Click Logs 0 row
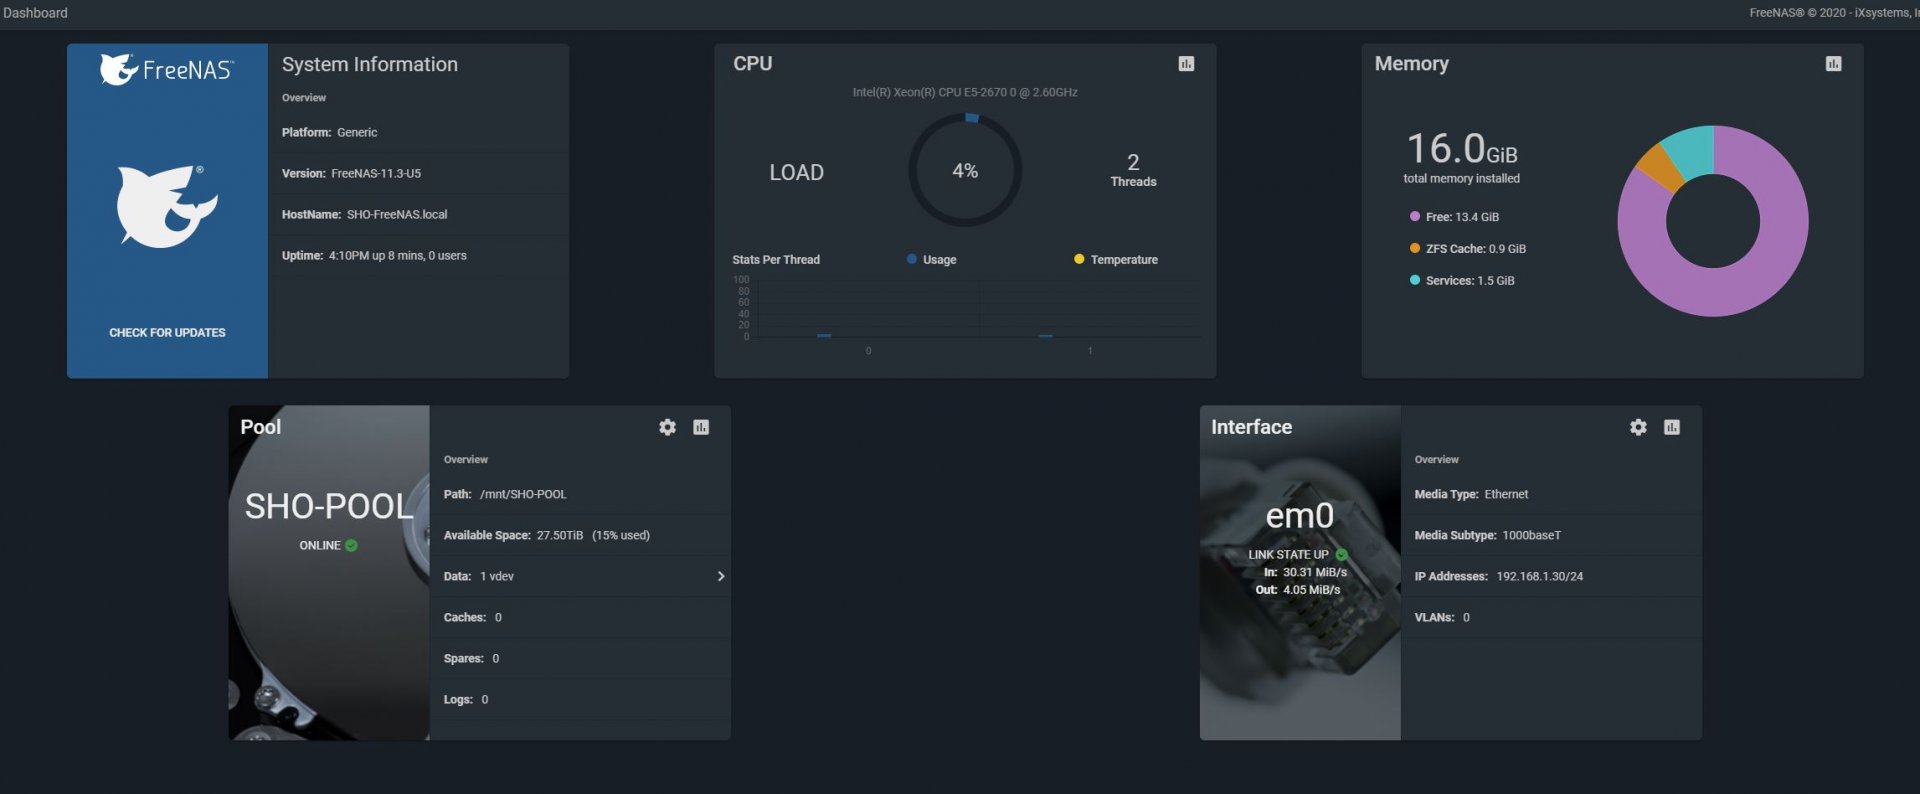Image resolution: width=1920 pixels, height=794 pixels. [580, 699]
